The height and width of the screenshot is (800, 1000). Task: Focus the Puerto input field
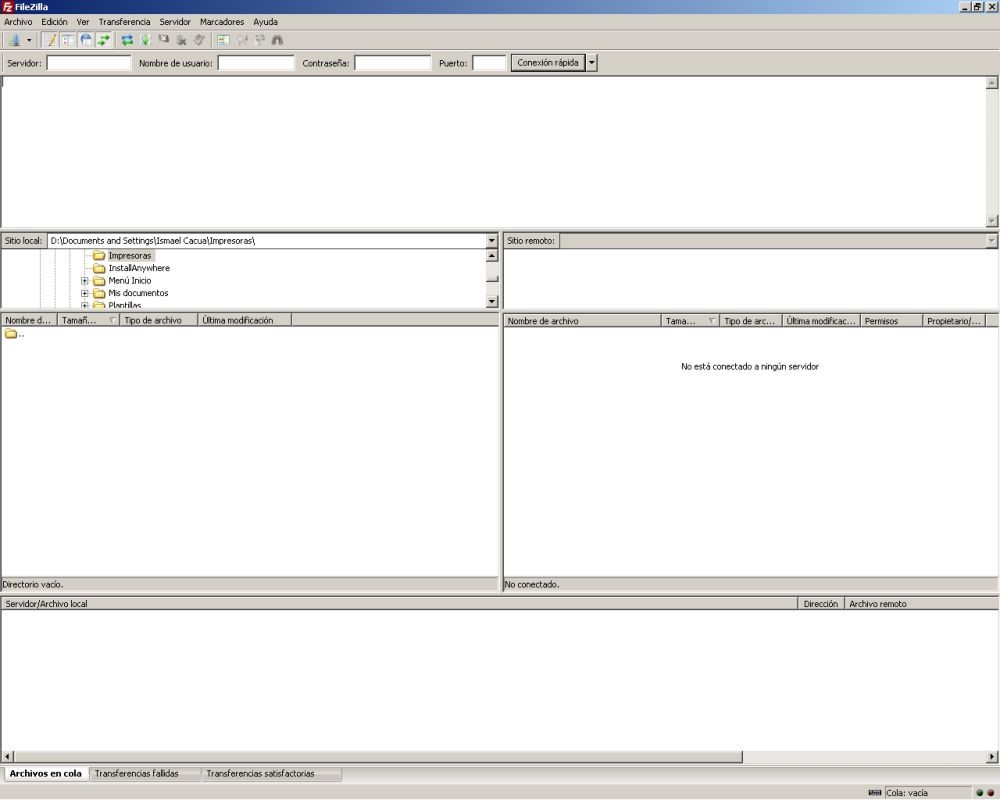[489, 63]
